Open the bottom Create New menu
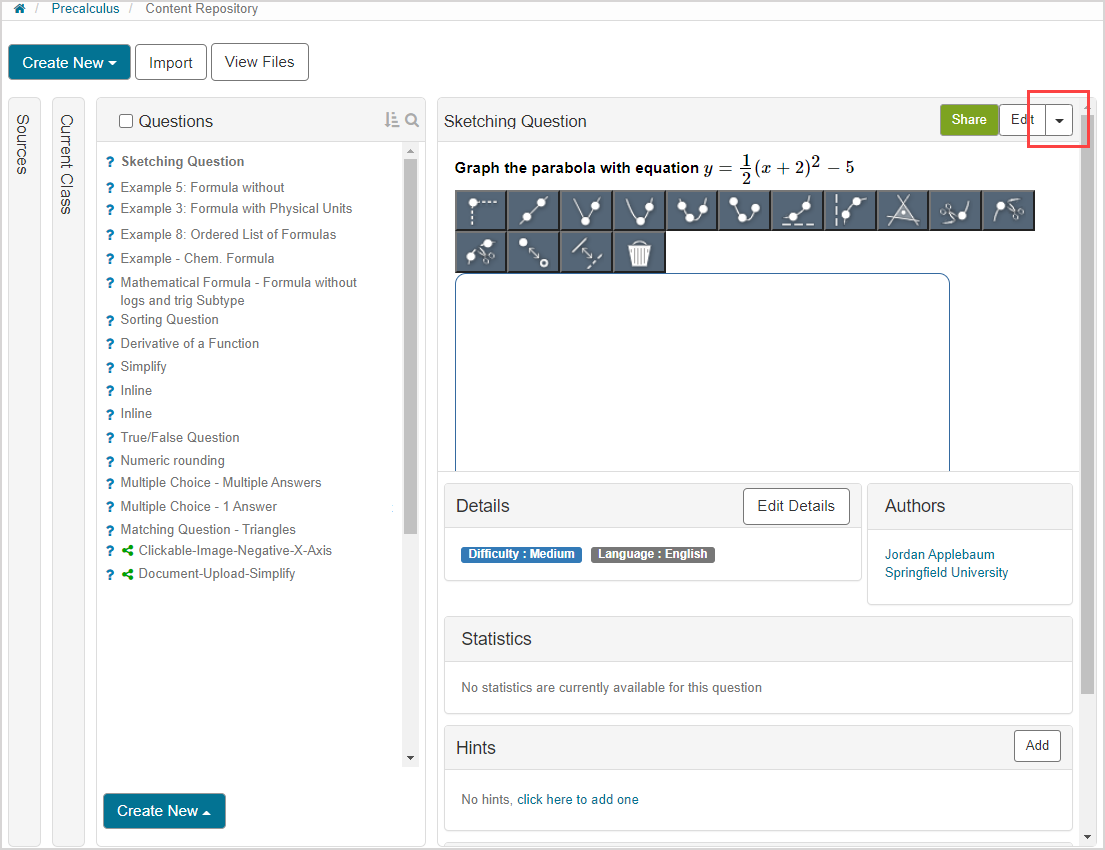 [164, 811]
